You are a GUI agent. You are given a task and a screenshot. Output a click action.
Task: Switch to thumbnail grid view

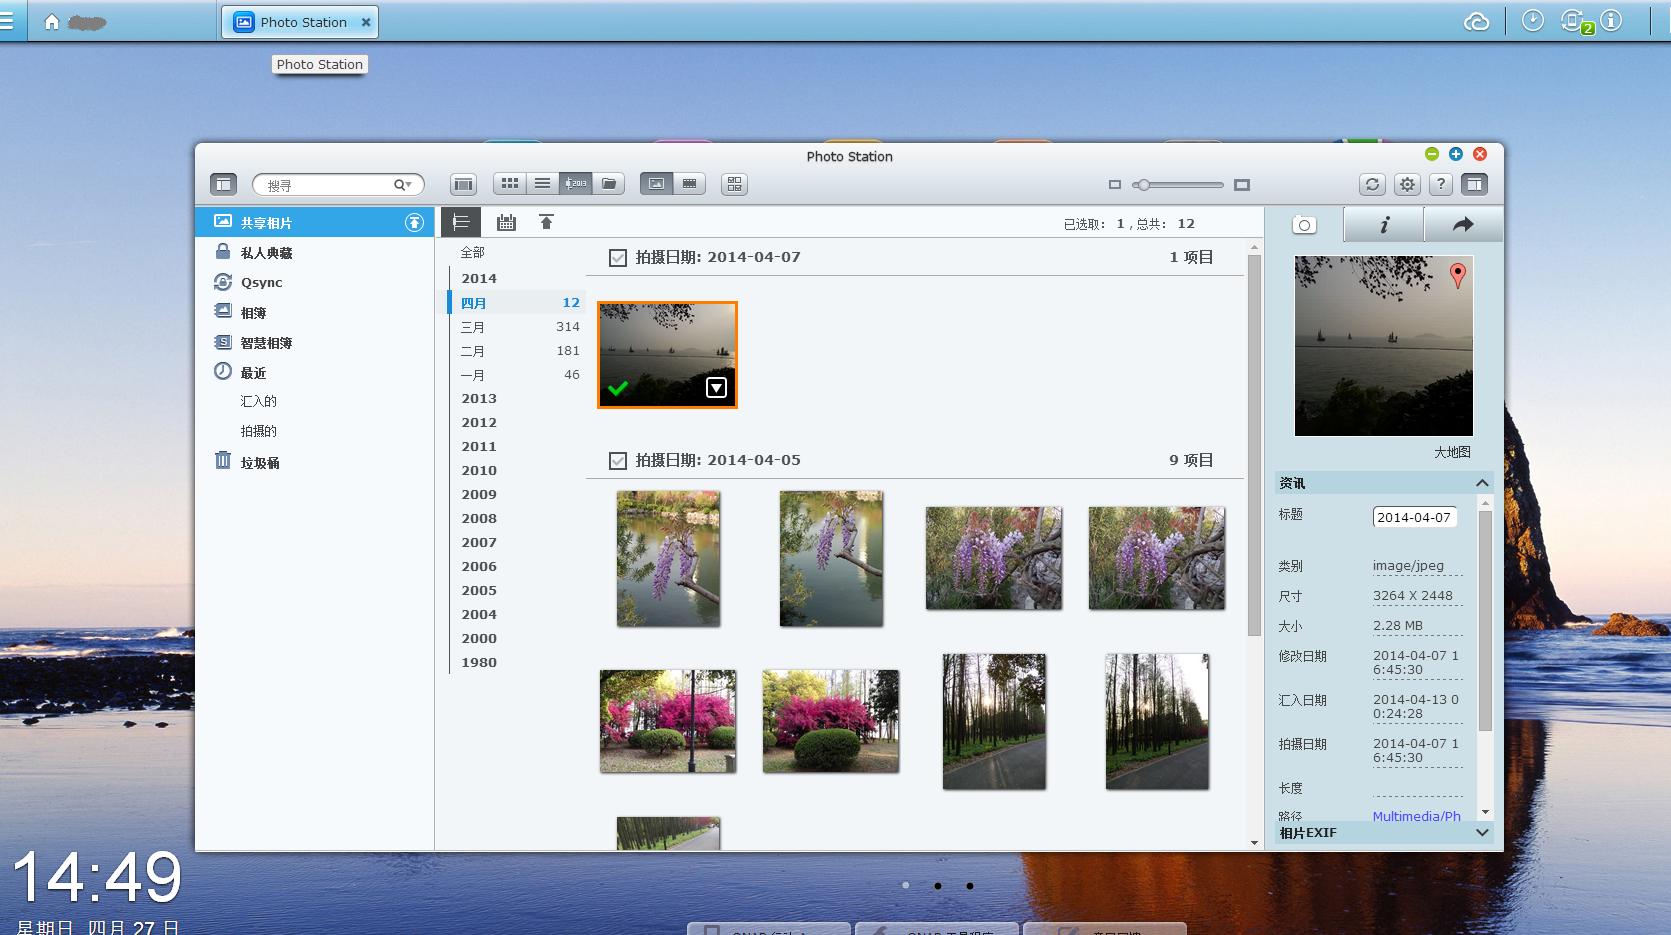[x=509, y=184]
